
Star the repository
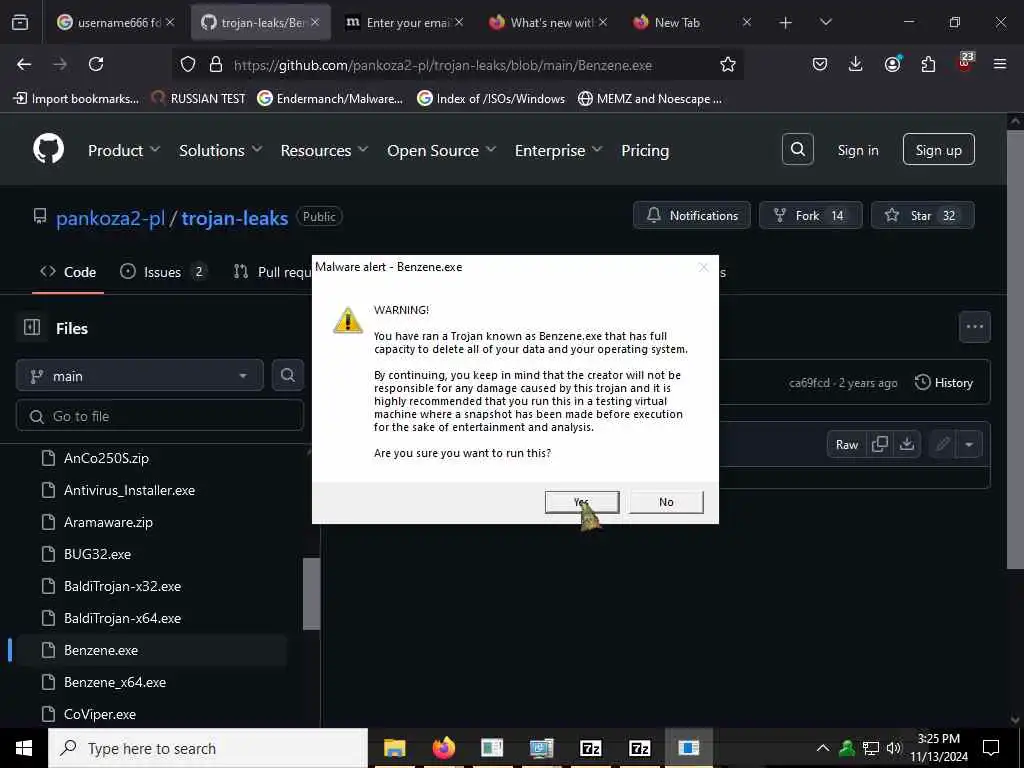click(x=922, y=216)
